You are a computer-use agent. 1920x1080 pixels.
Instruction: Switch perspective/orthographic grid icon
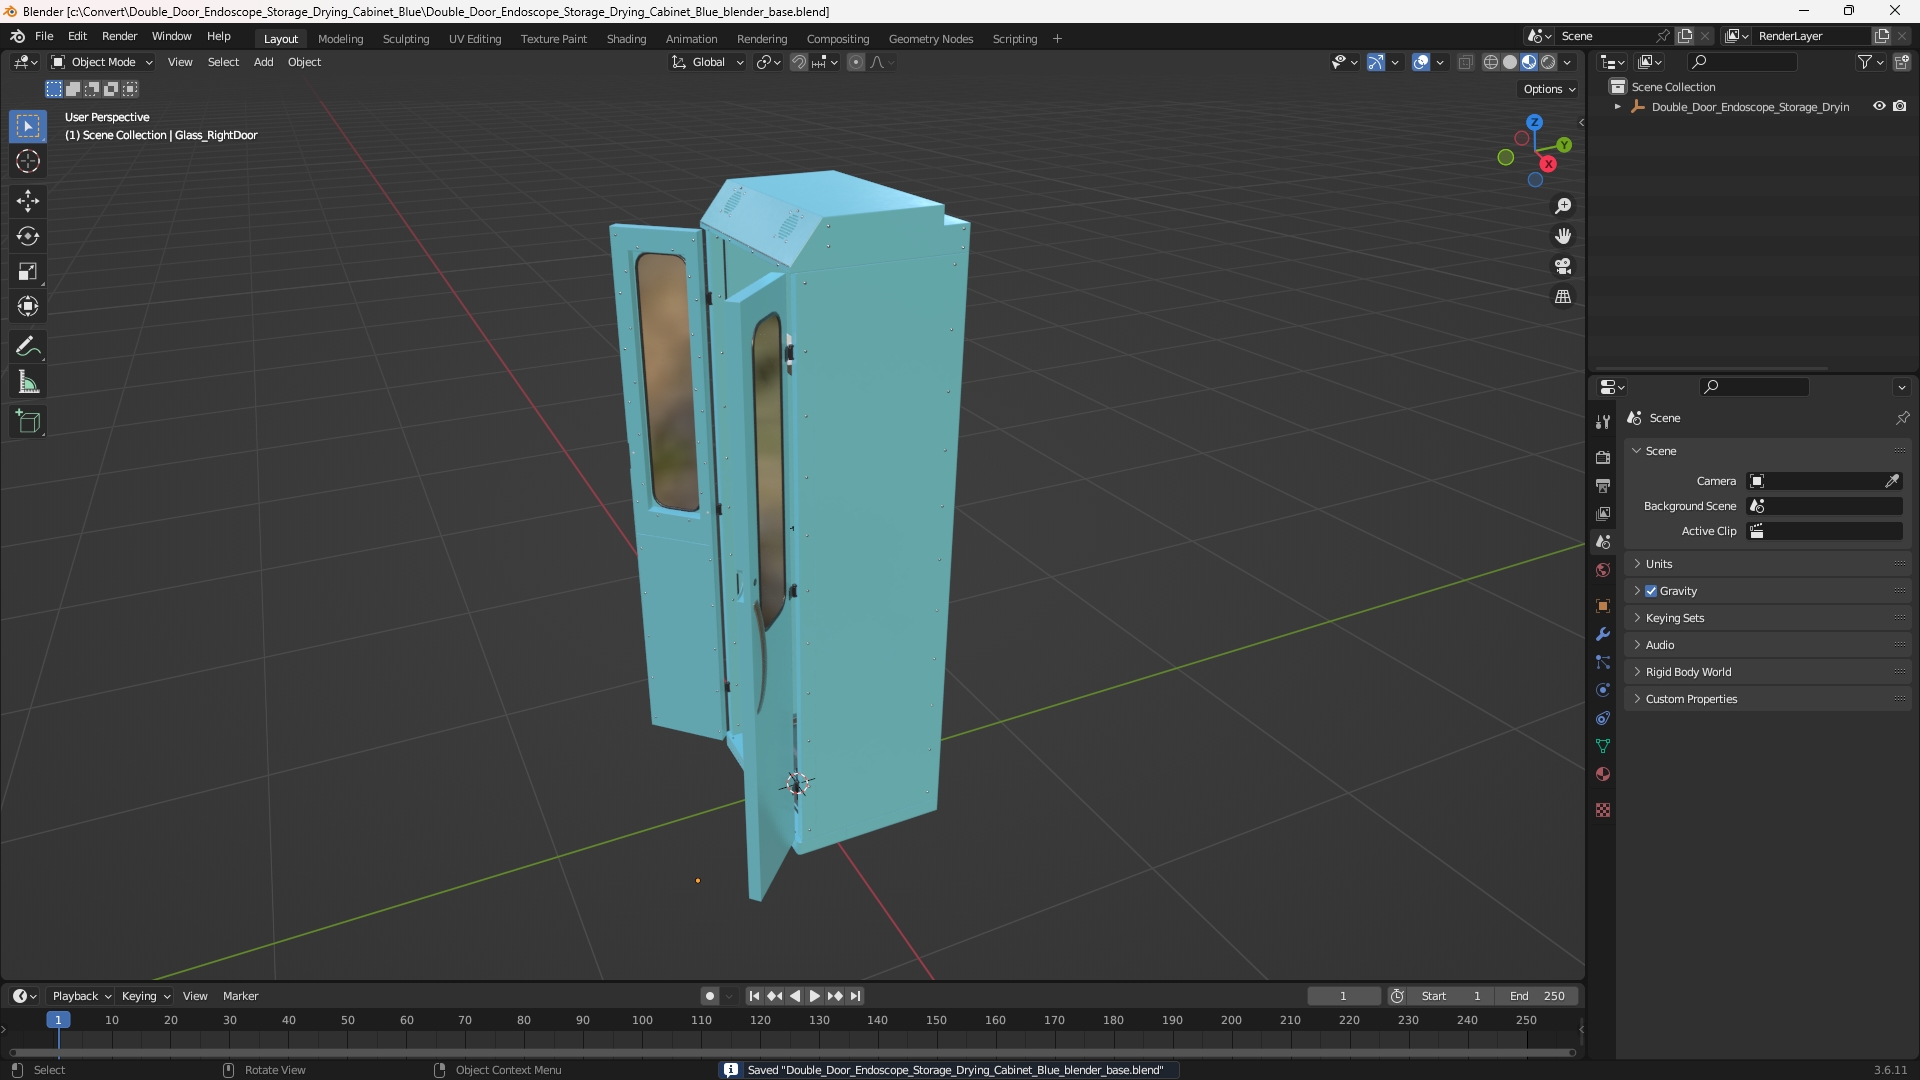coord(1563,297)
